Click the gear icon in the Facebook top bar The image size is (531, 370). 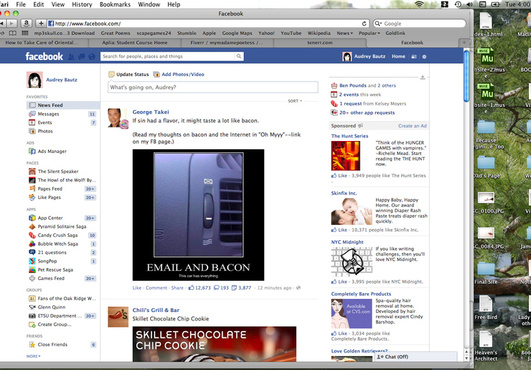tap(424, 57)
